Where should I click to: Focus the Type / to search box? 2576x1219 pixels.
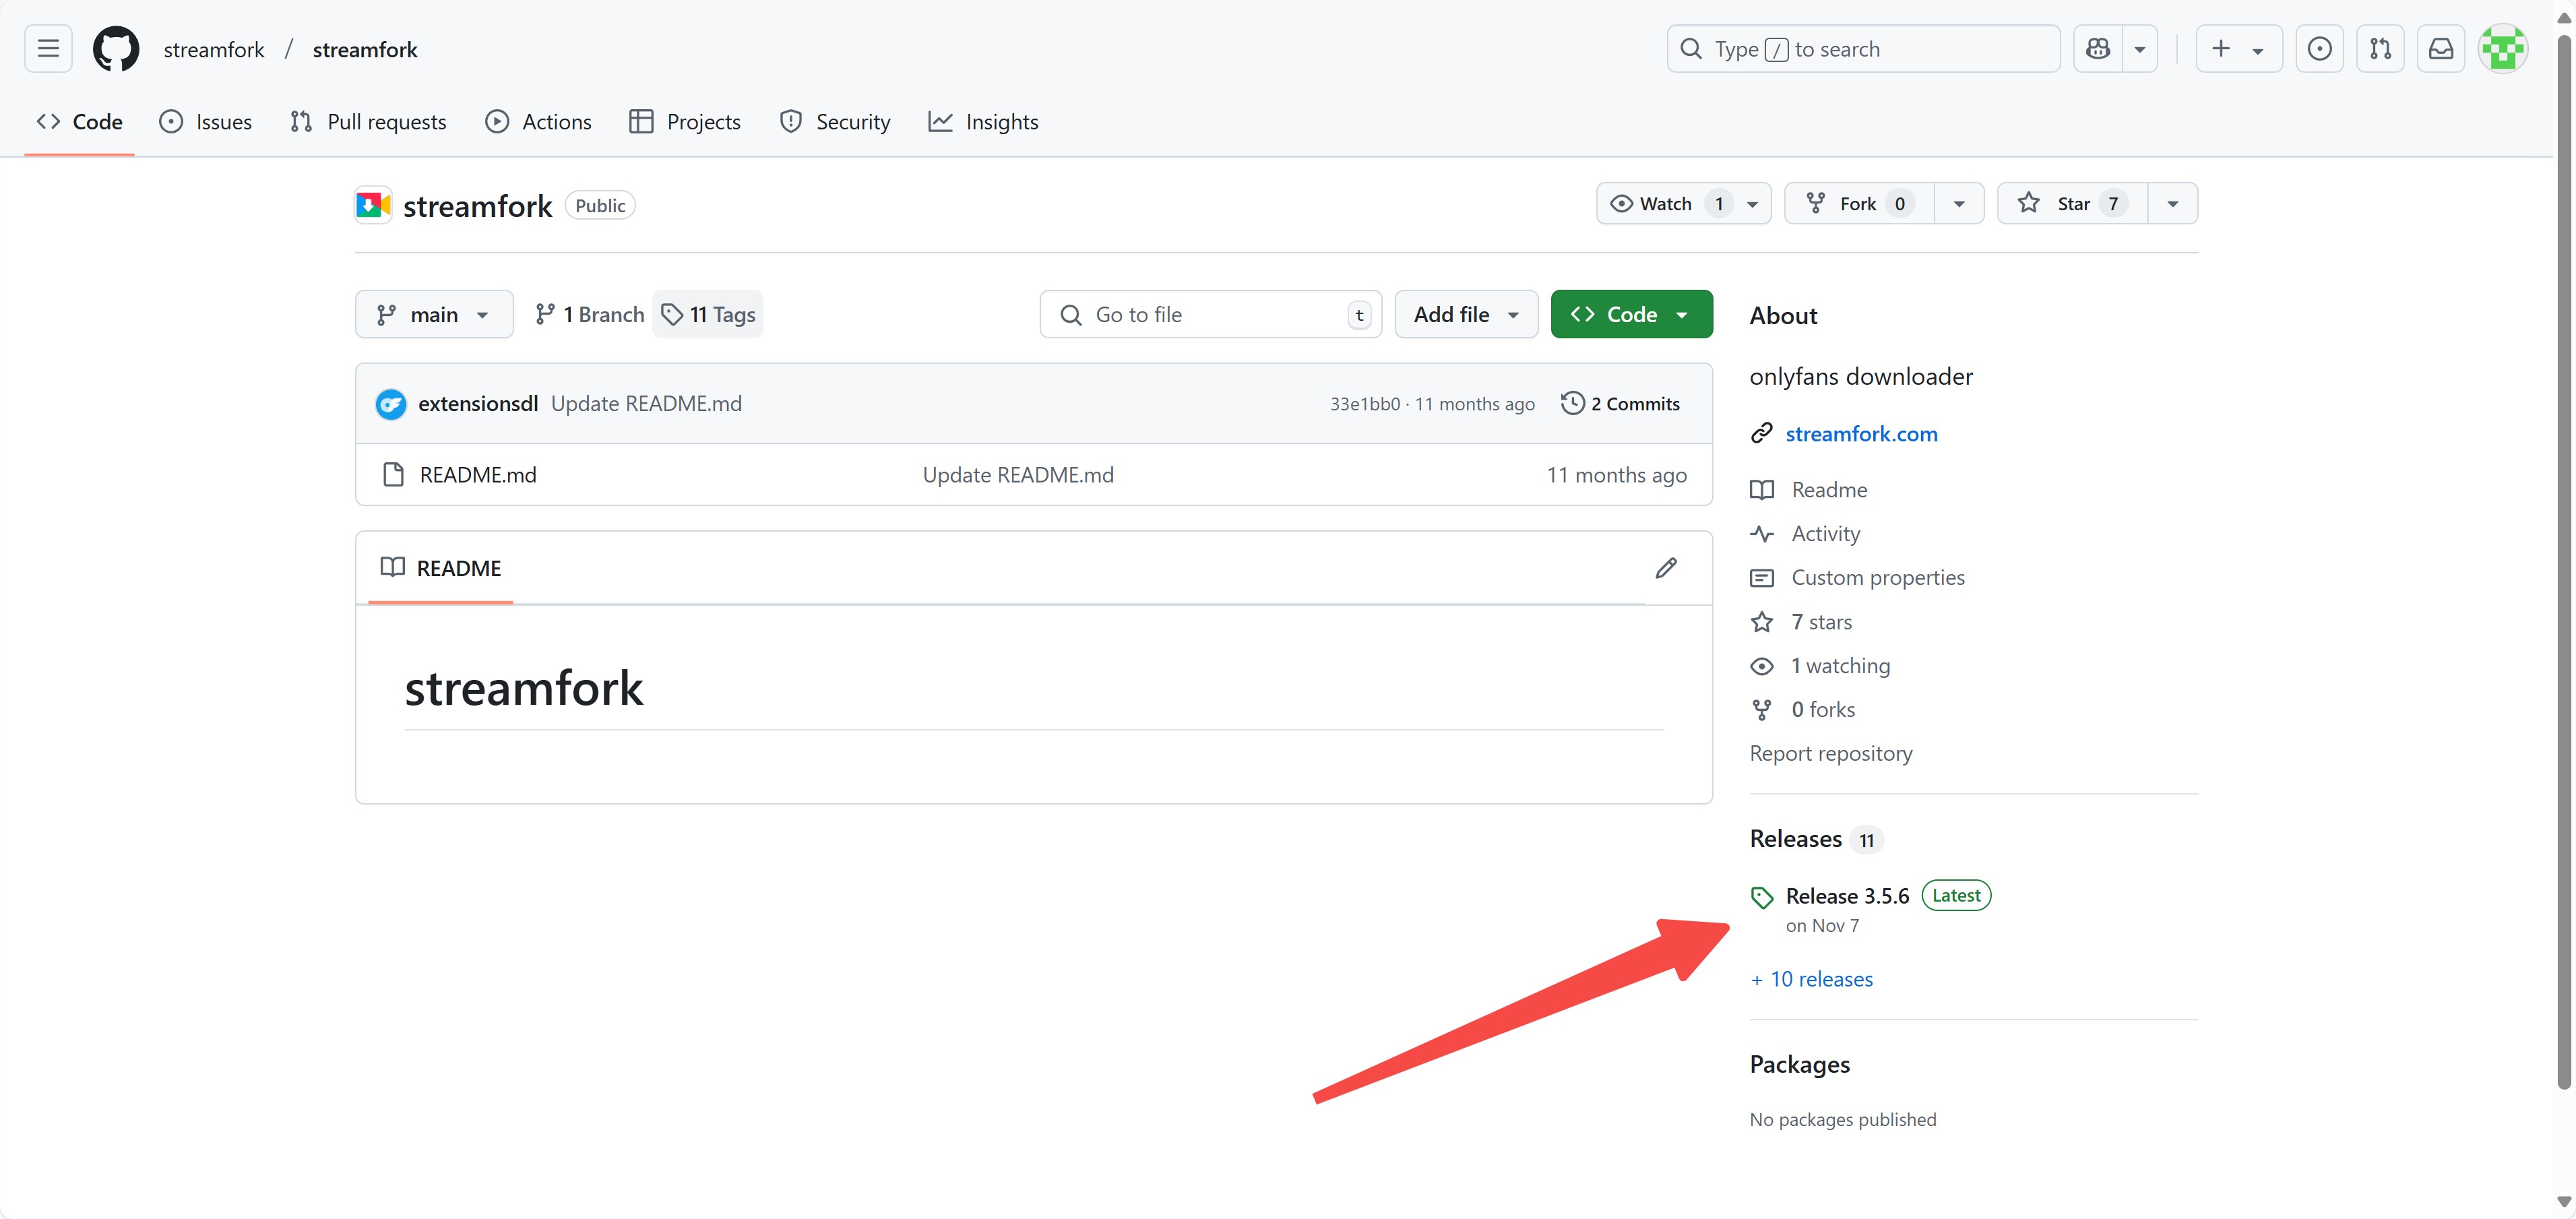coord(1863,49)
